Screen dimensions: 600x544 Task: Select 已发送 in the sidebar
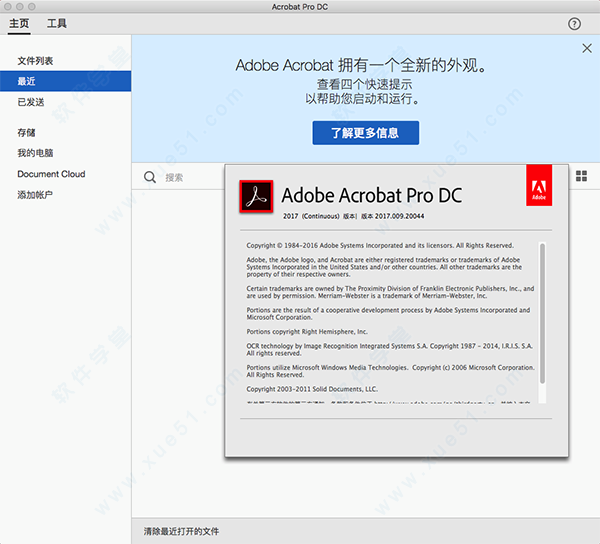tap(31, 102)
